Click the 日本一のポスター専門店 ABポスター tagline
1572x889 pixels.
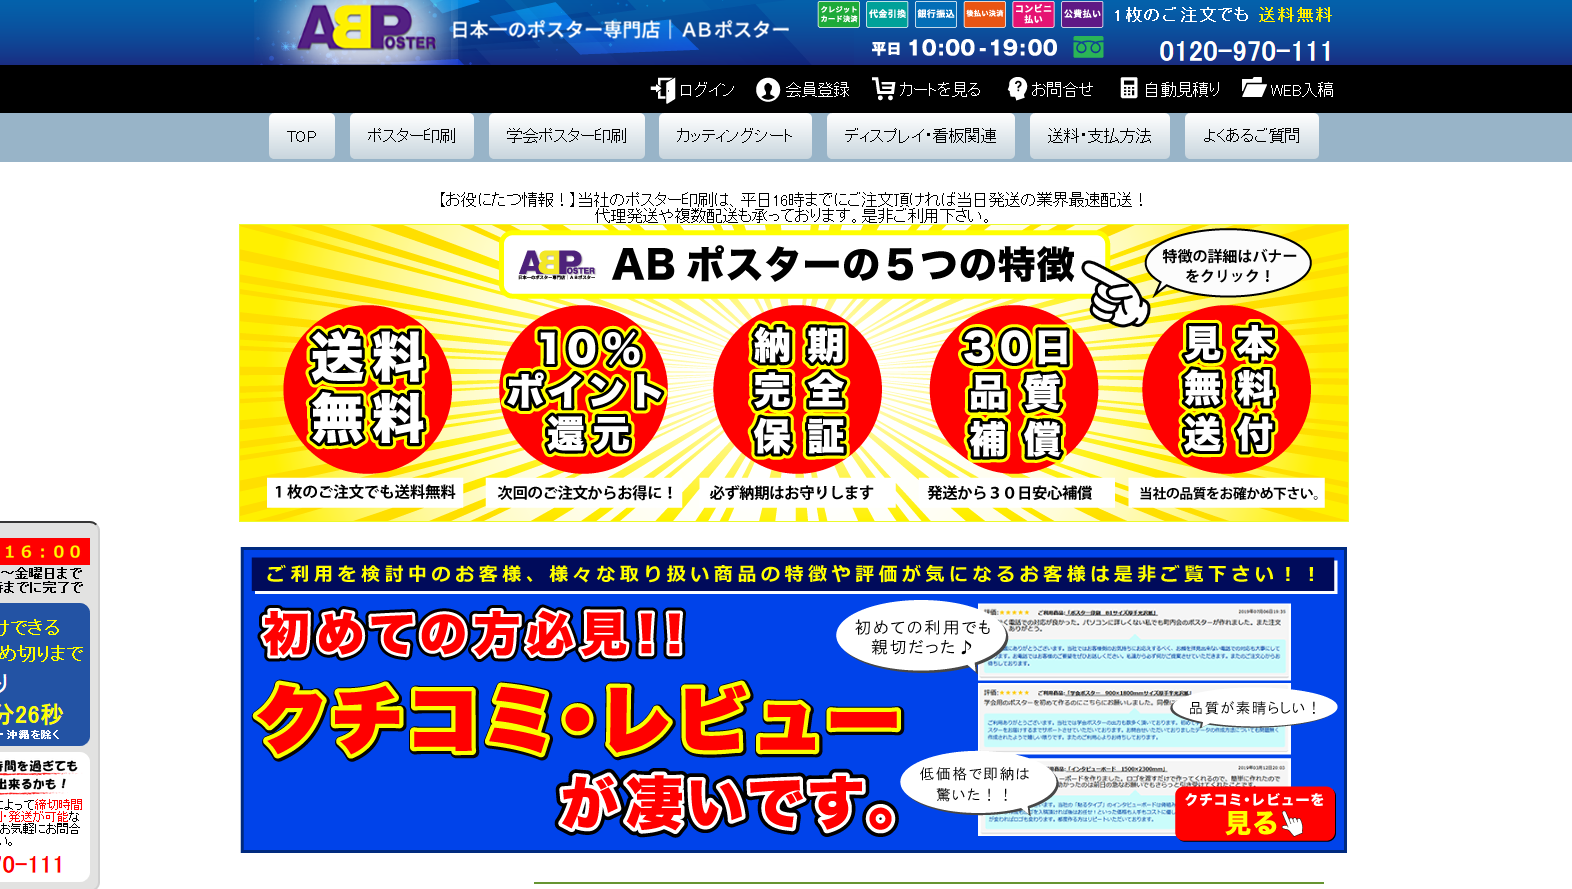click(x=620, y=30)
